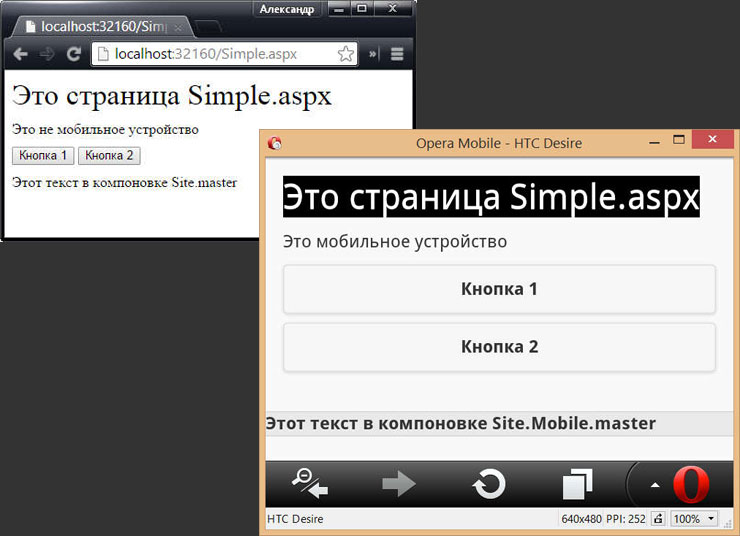Click Chrome's forward arrow button
Viewport: 740px width, 536px height.
coord(47,54)
